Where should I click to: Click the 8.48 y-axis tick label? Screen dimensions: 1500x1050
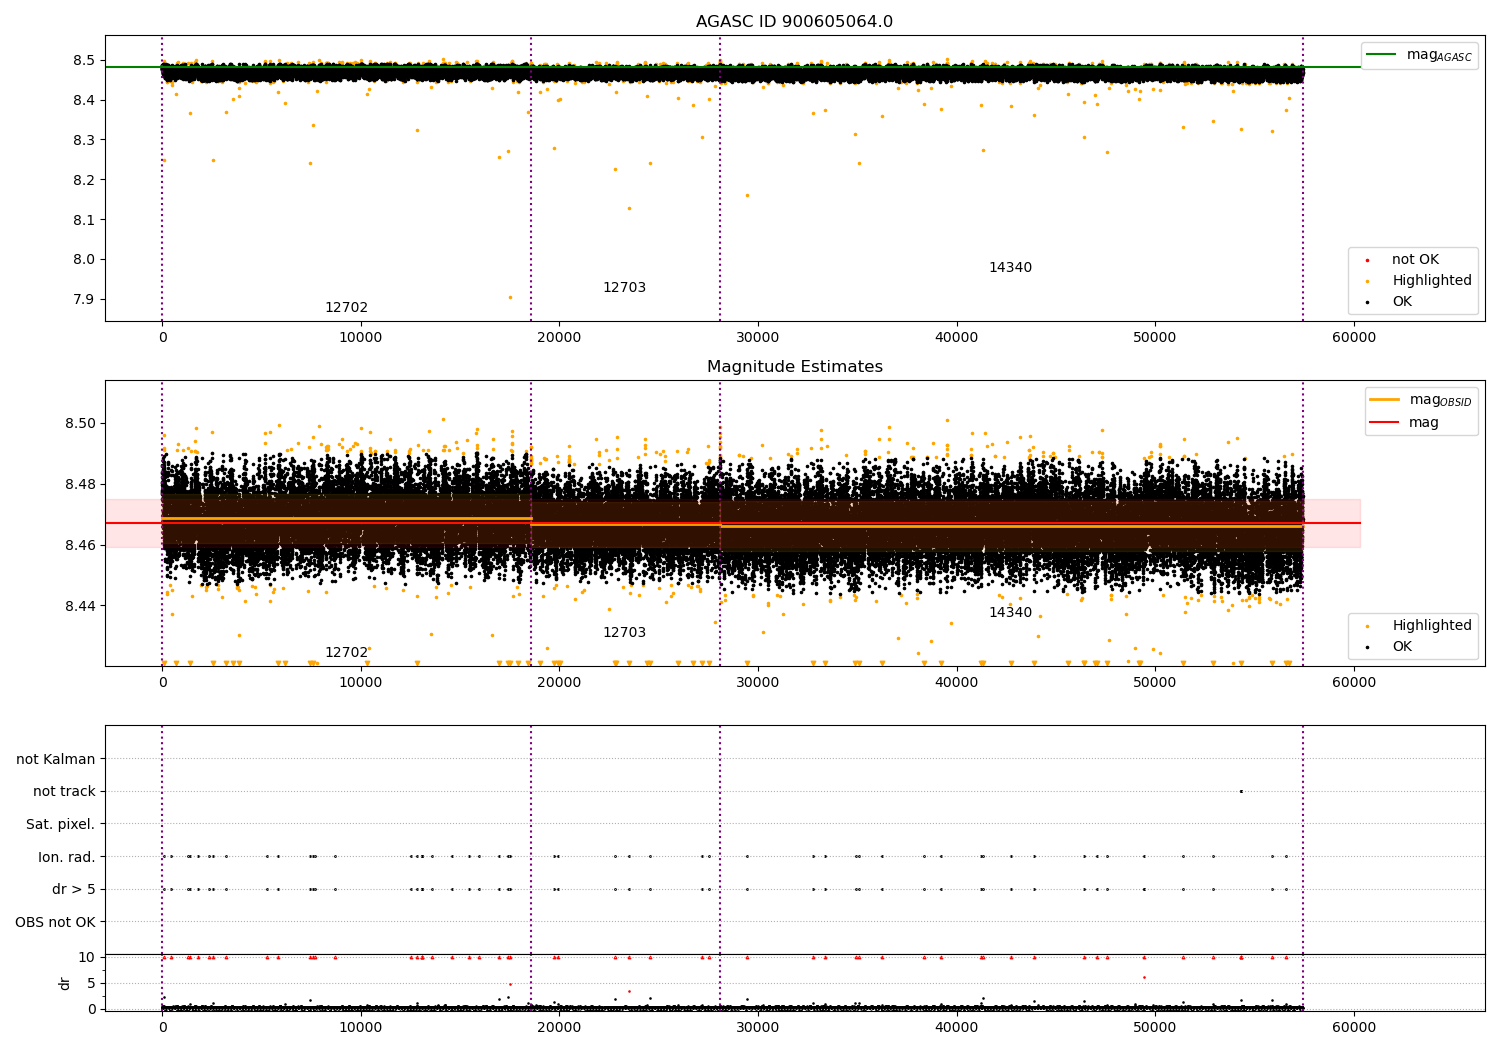point(80,484)
